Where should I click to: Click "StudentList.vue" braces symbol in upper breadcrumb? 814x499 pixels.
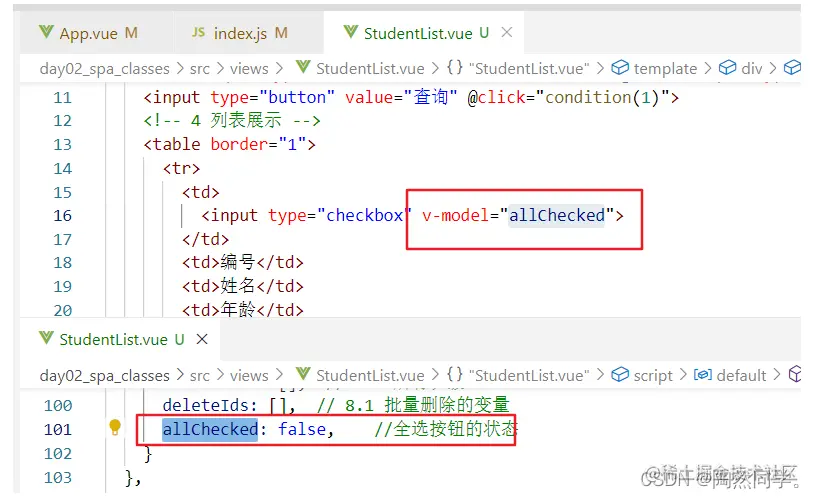point(529,69)
